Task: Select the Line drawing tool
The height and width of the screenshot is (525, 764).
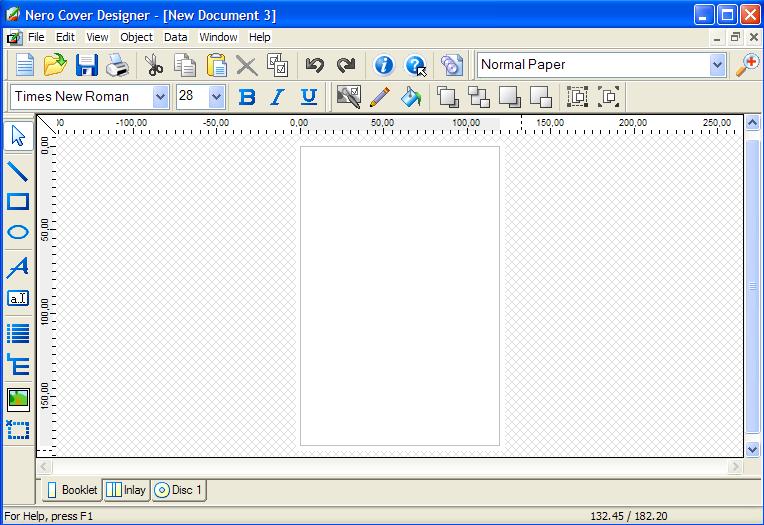Action: 18,170
